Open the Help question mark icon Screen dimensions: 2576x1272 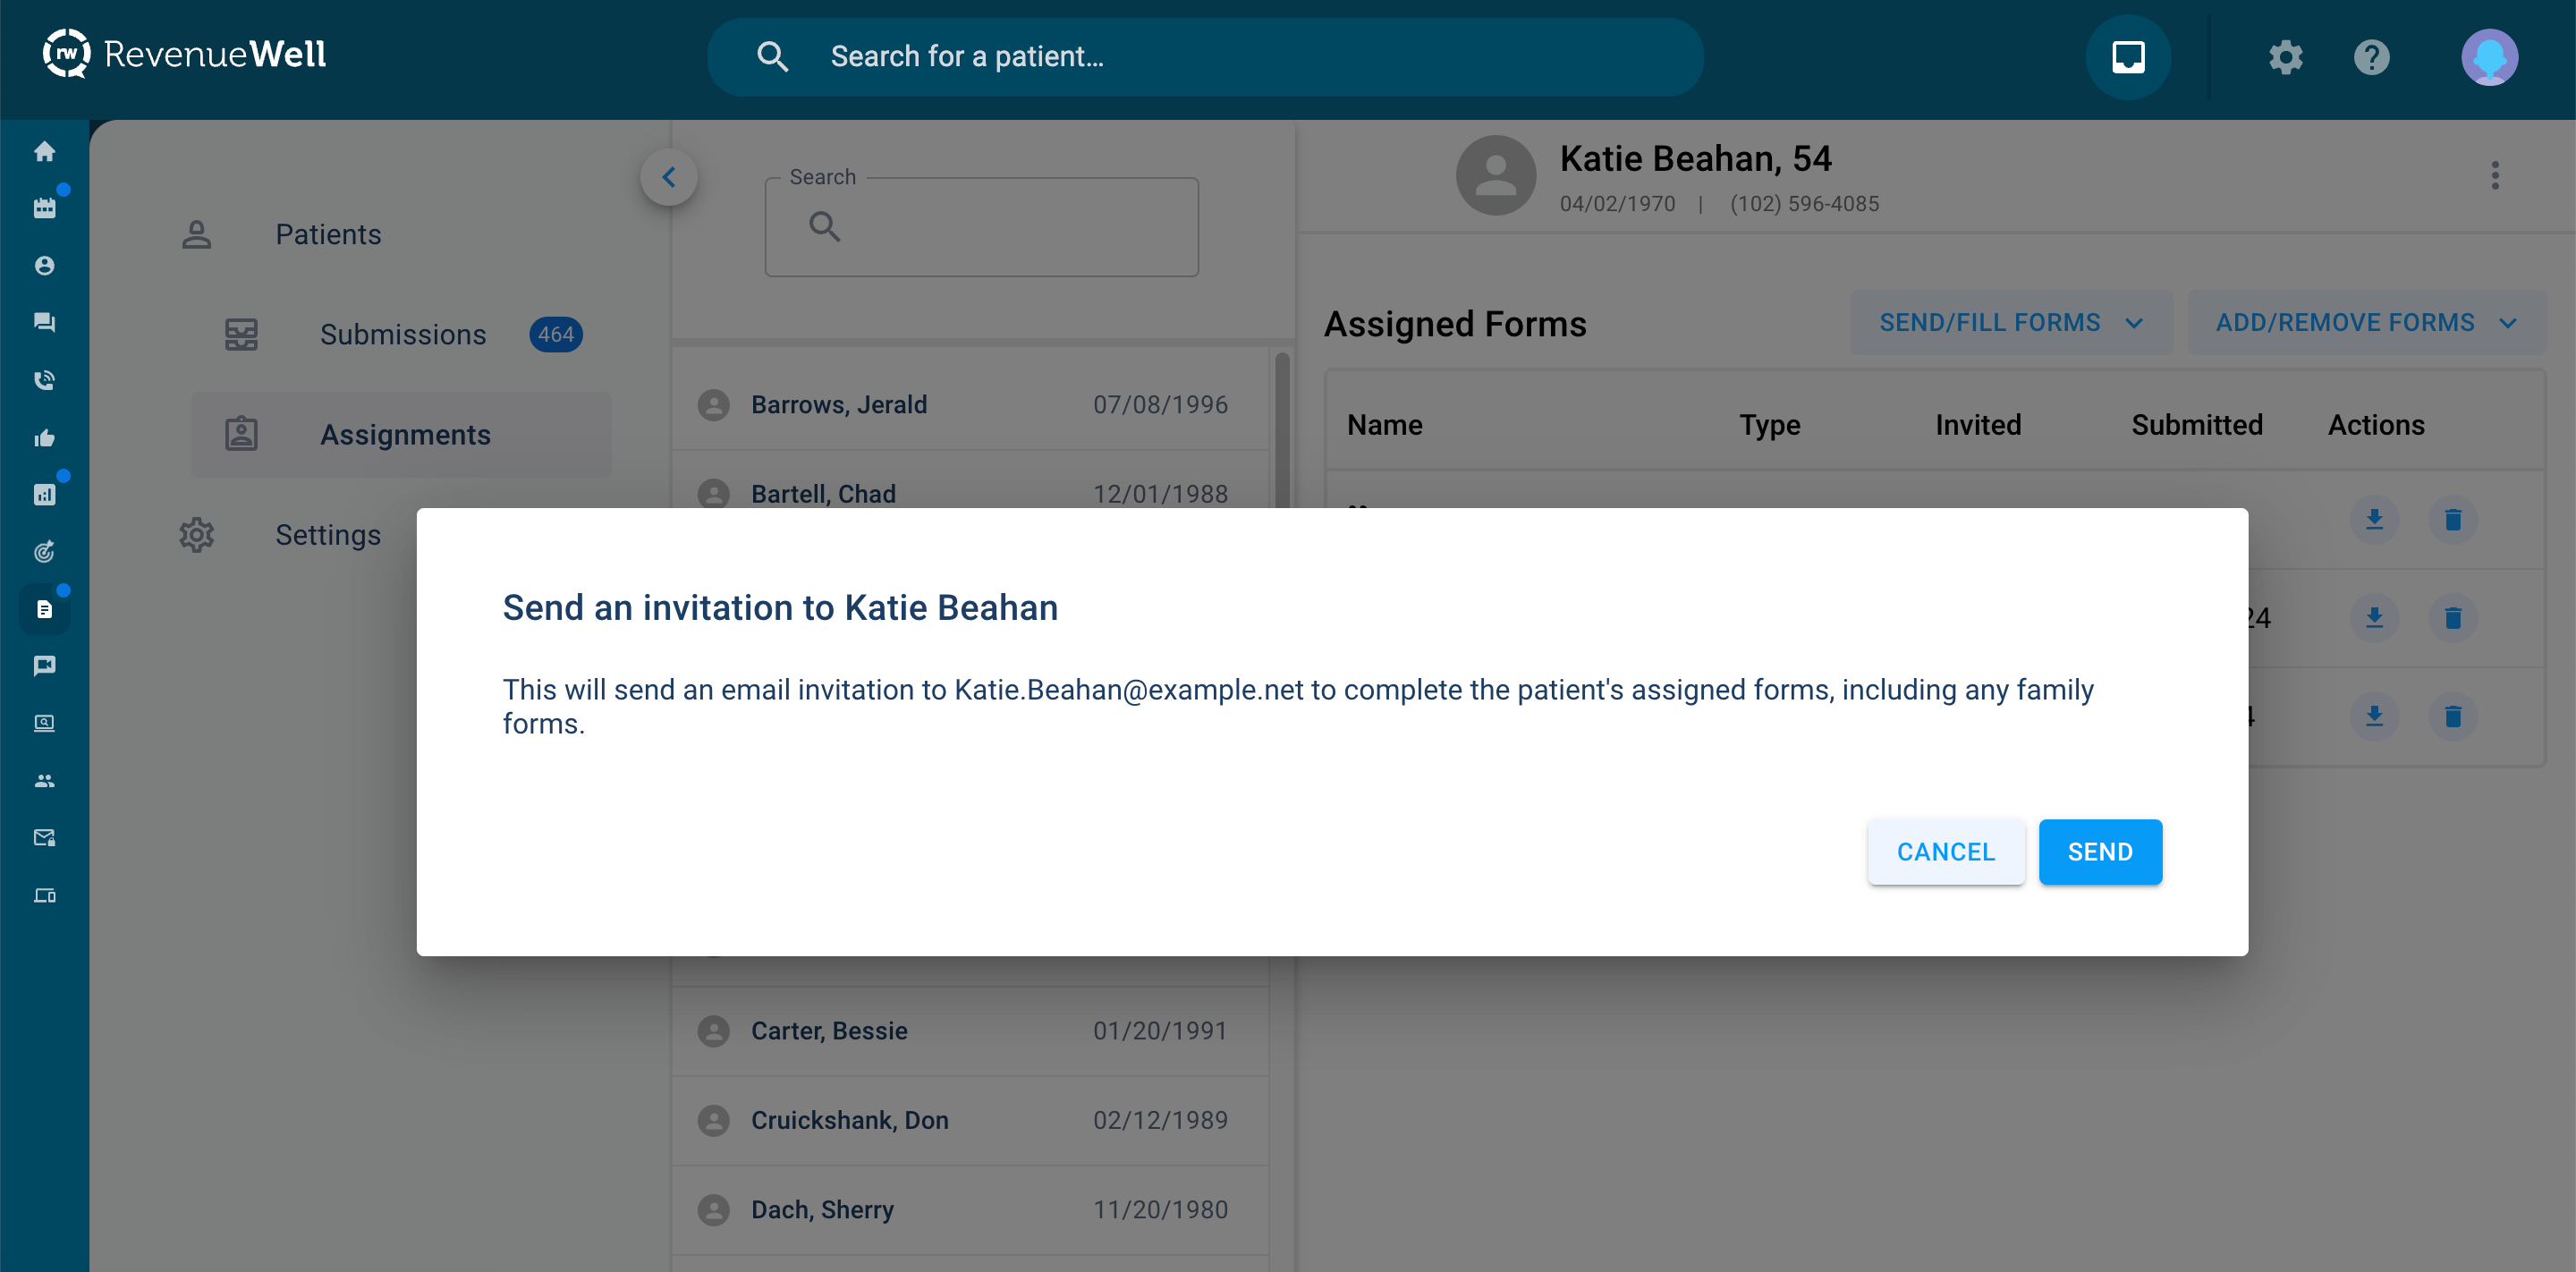[x=2371, y=57]
